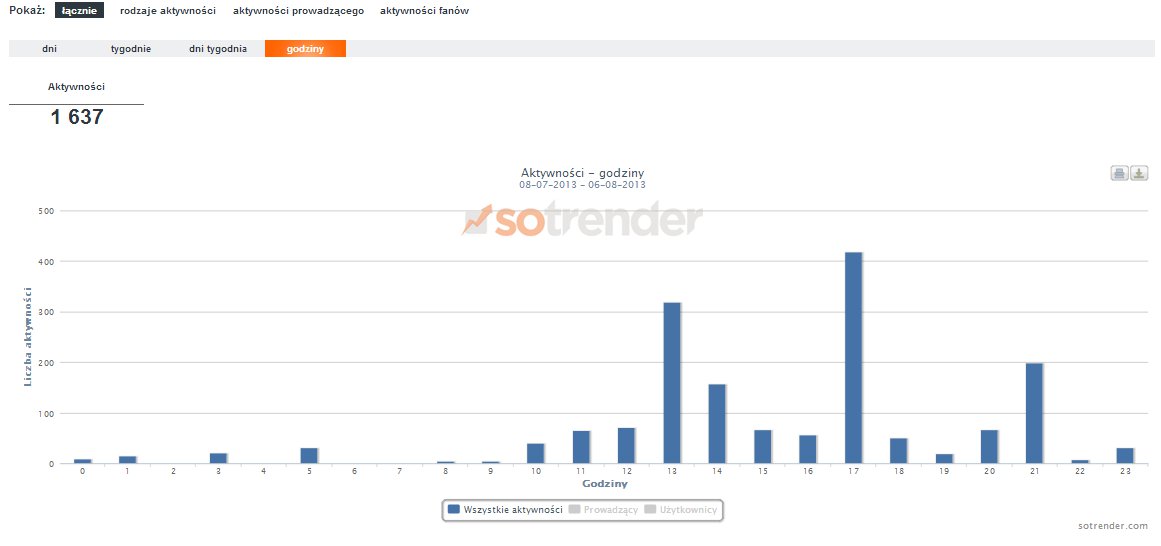
Task: Open the tygodnie tab
Action: click(131, 49)
